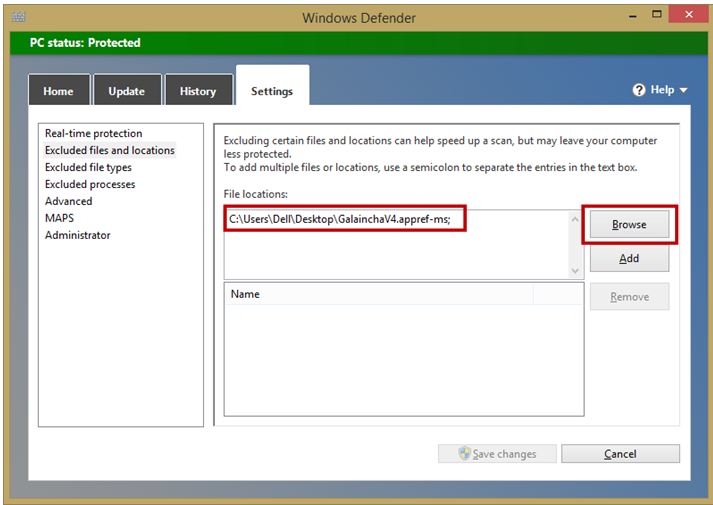The height and width of the screenshot is (505, 713).
Task: Click the Windows Defender title bar icon
Action: (18, 17)
